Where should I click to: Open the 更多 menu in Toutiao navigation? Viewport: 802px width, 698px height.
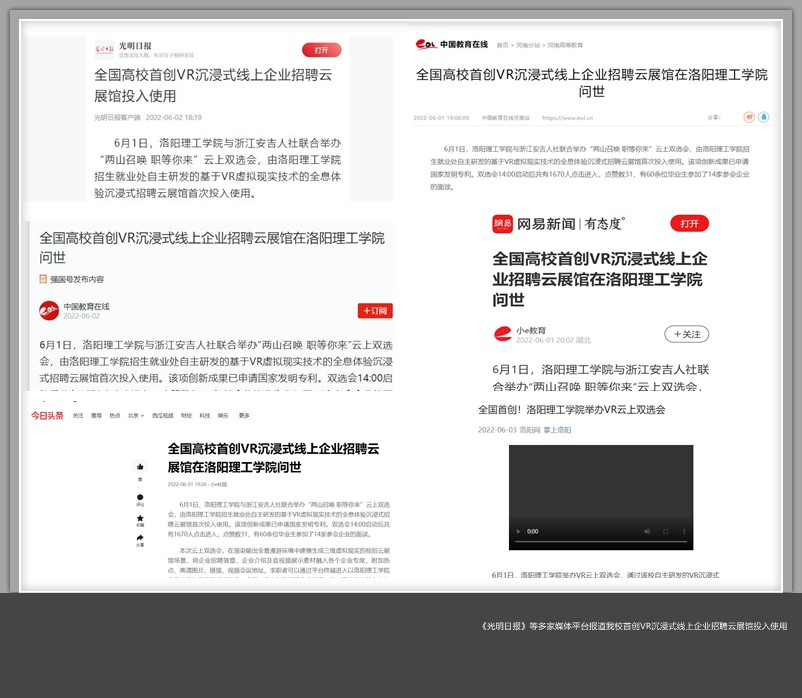[x=244, y=415]
